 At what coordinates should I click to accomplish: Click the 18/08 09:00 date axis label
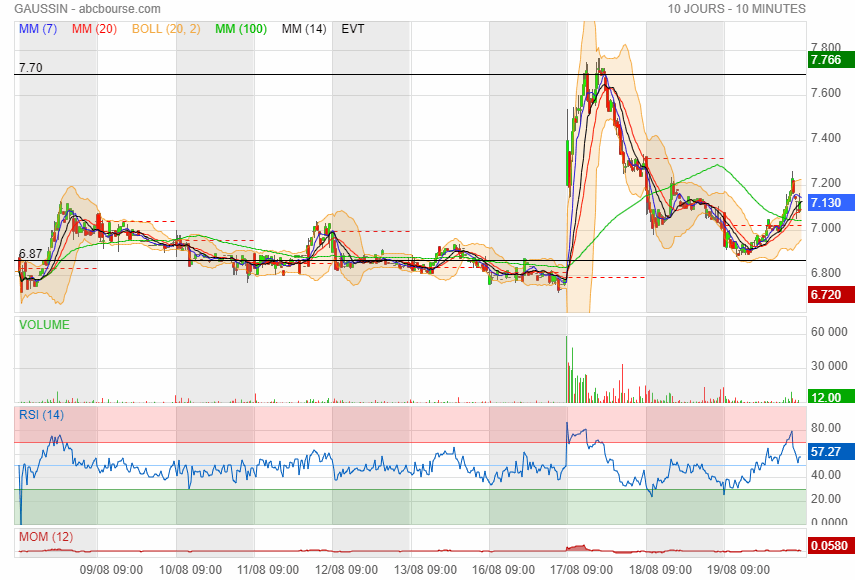click(660, 570)
